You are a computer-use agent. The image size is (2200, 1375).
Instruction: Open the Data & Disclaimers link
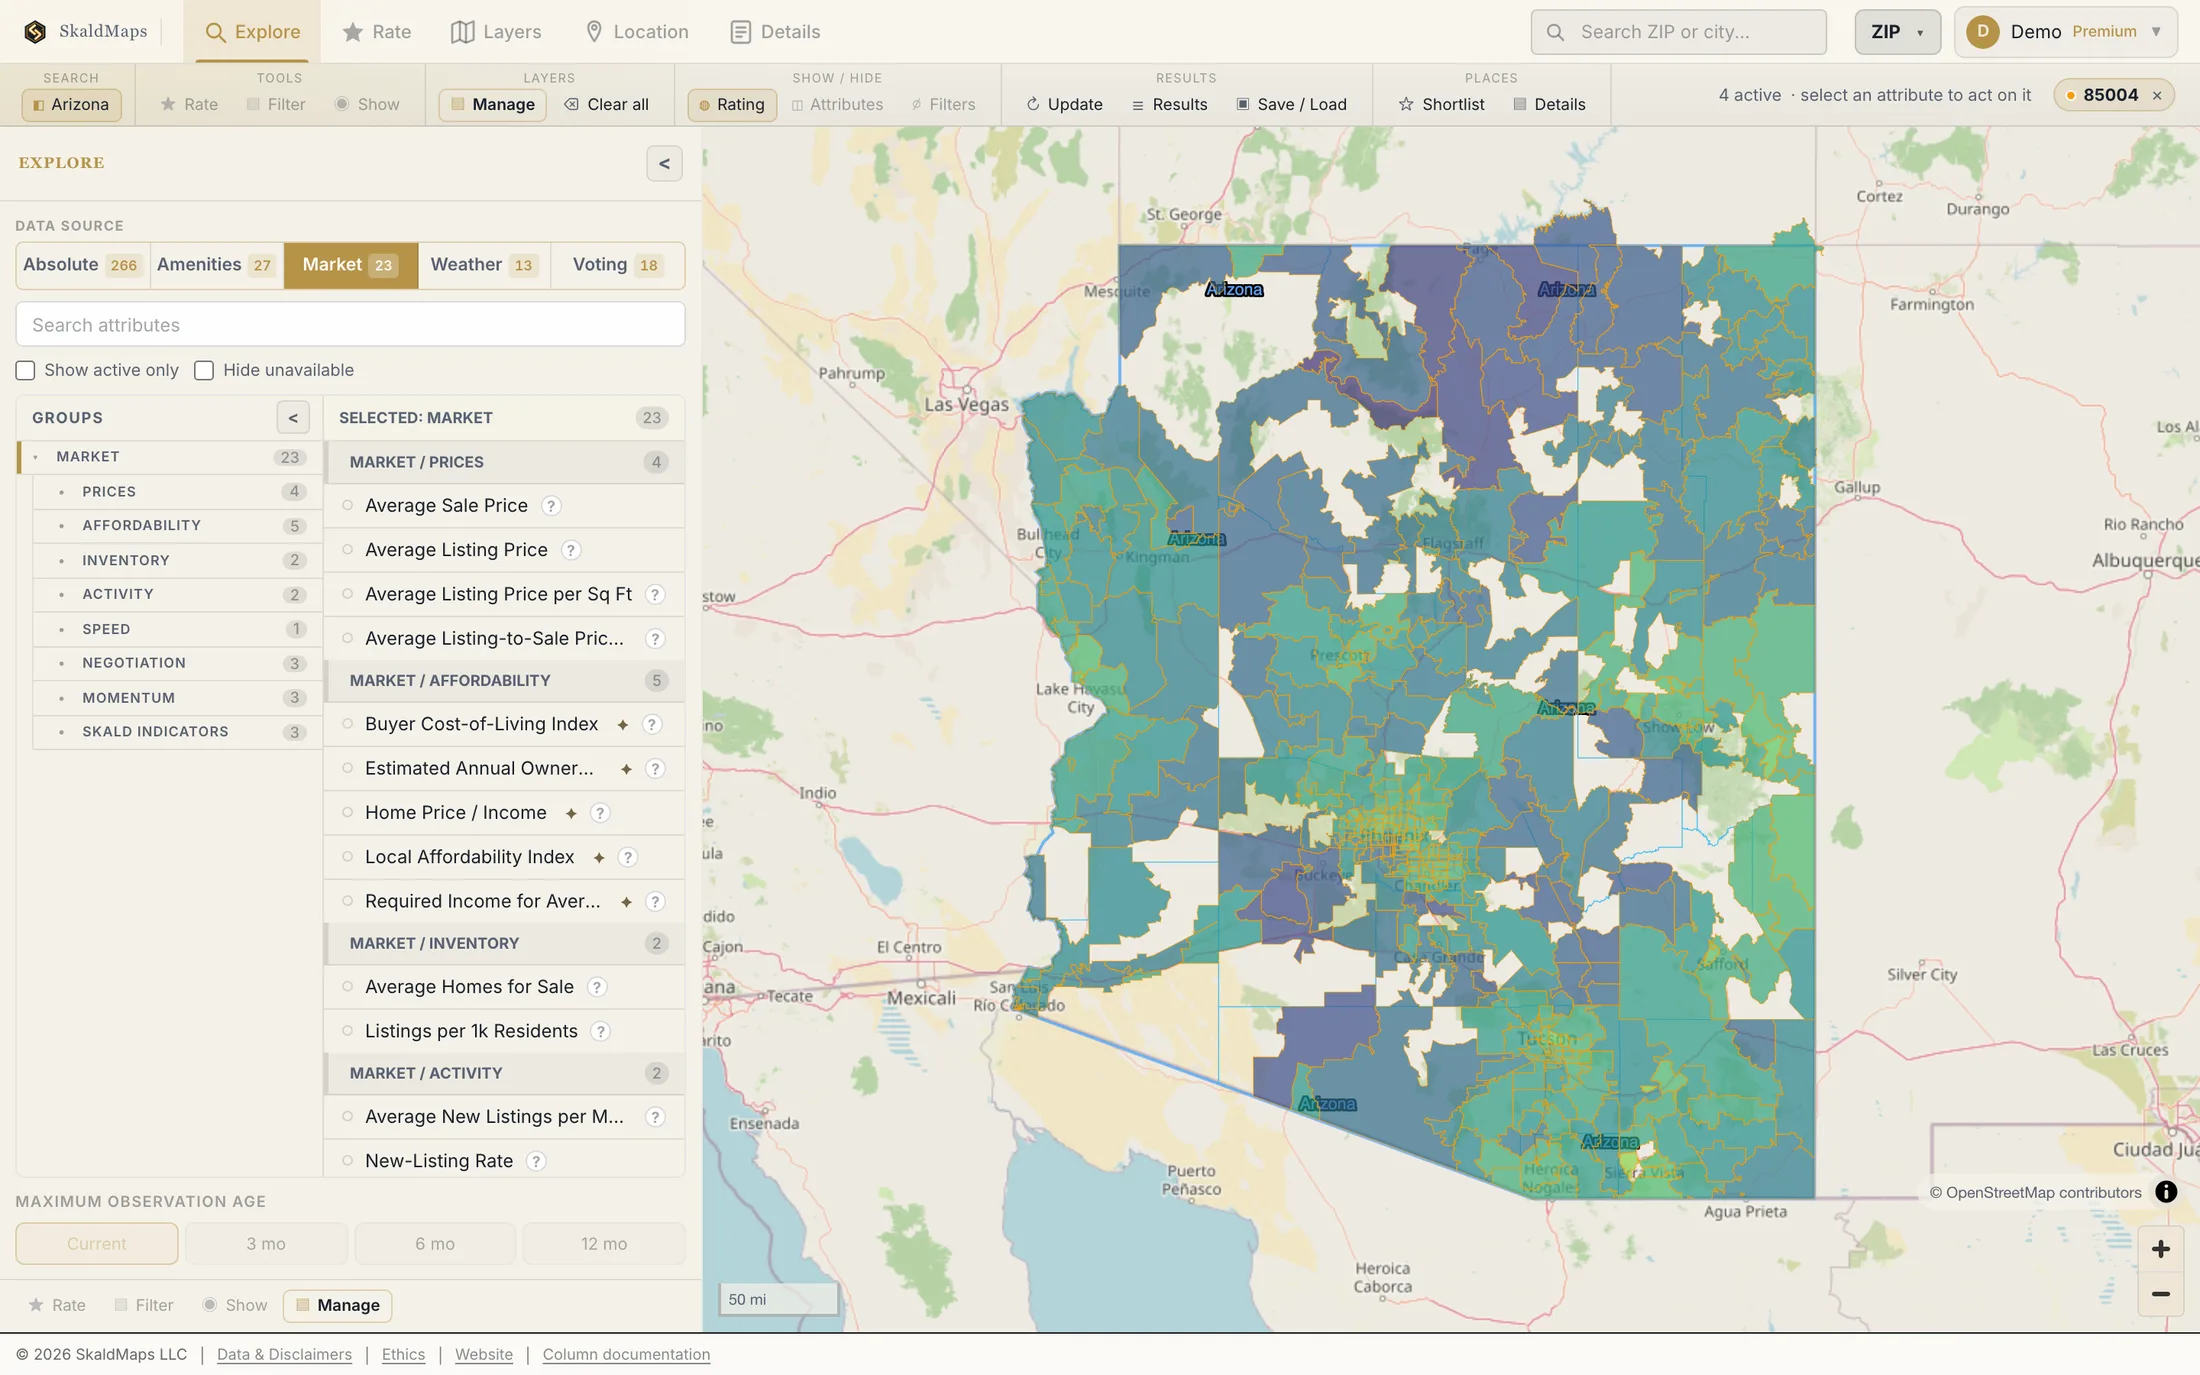(284, 1355)
